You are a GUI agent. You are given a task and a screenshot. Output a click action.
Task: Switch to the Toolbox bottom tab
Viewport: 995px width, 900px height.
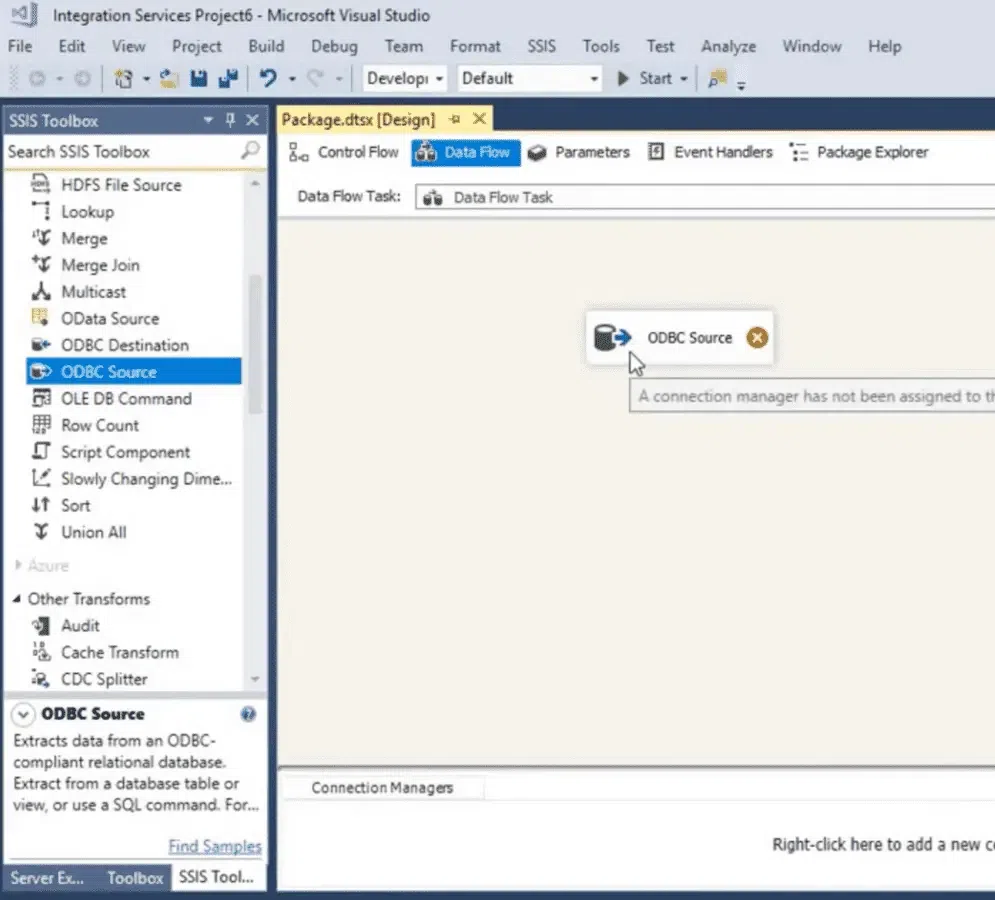[x=135, y=878]
